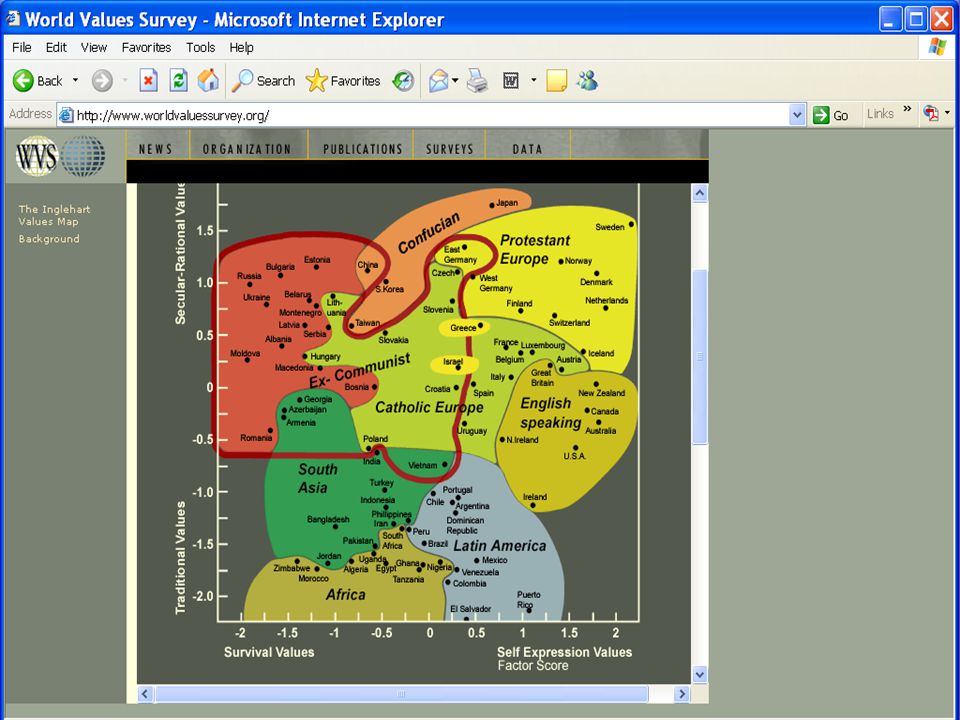
Task: Click the Go arrow button
Action: click(x=831, y=115)
